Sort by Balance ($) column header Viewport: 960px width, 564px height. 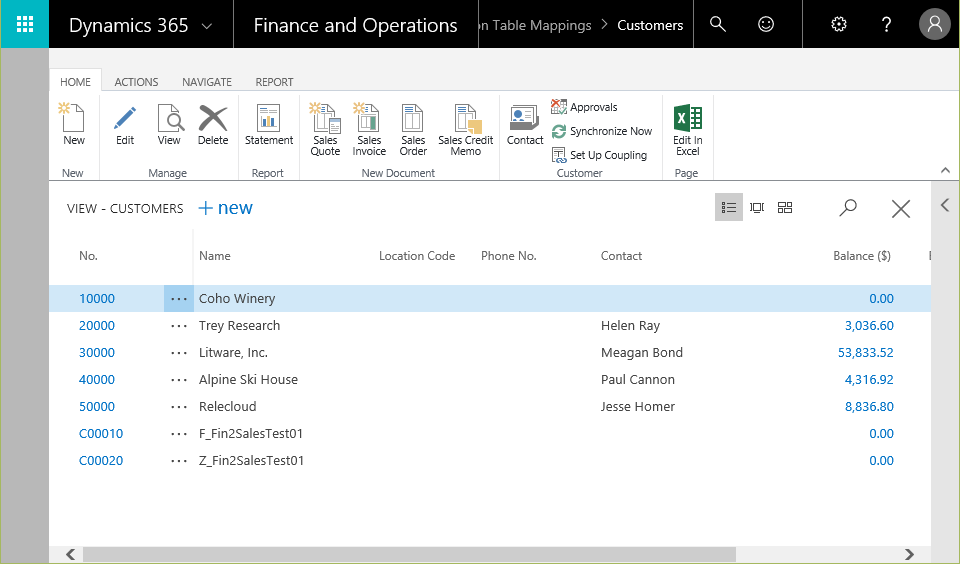click(x=862, y=256)
